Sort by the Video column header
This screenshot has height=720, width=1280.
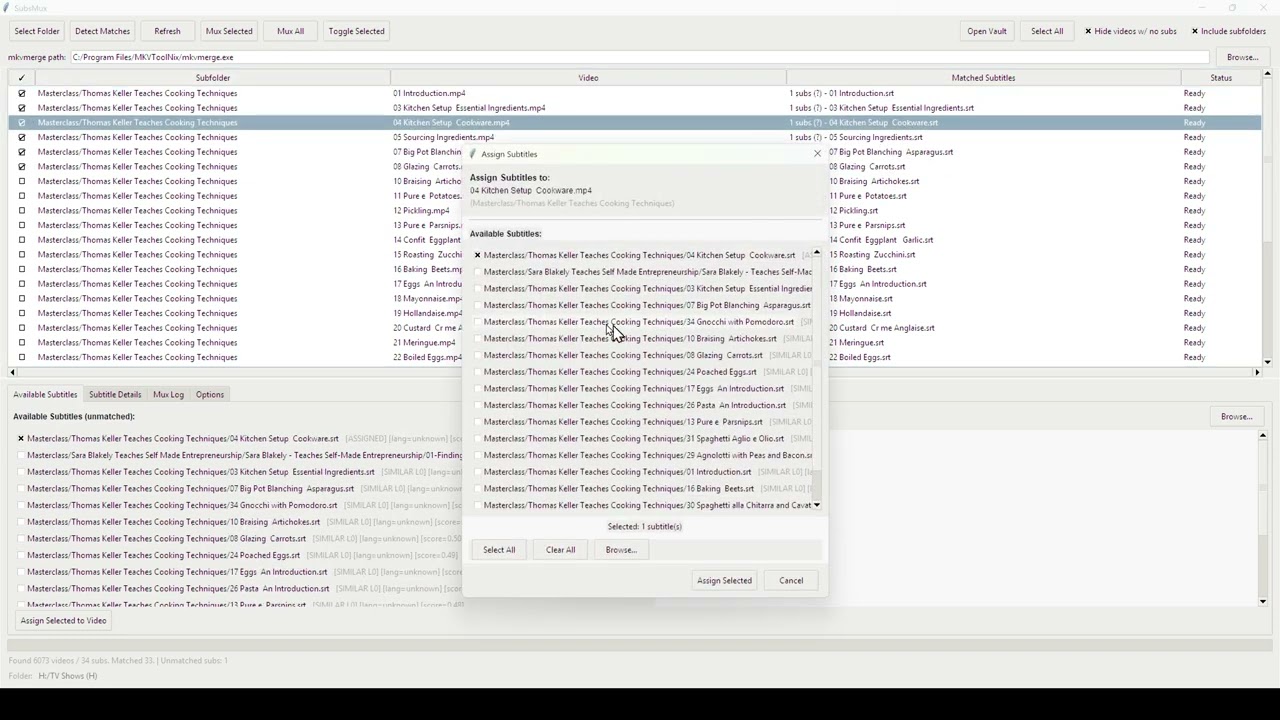pyautogui.click(x=588, y=78)
